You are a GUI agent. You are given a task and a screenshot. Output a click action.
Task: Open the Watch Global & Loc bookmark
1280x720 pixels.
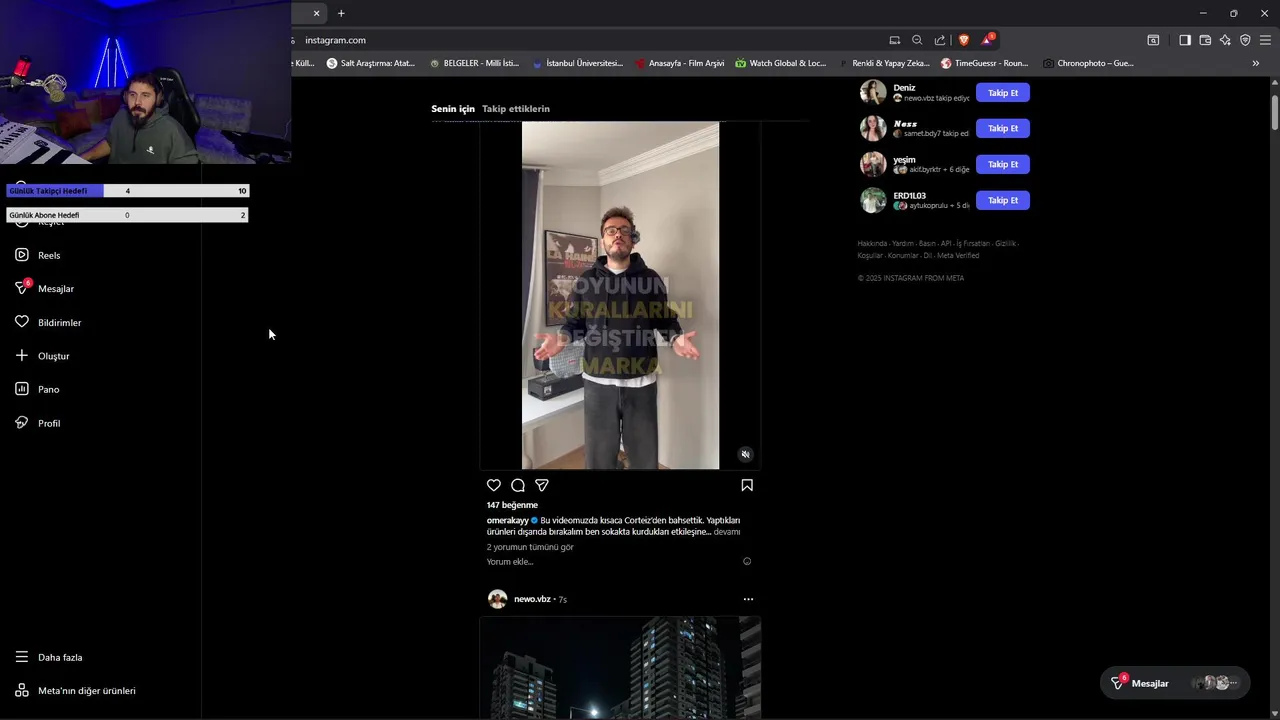tap(781, 63)
